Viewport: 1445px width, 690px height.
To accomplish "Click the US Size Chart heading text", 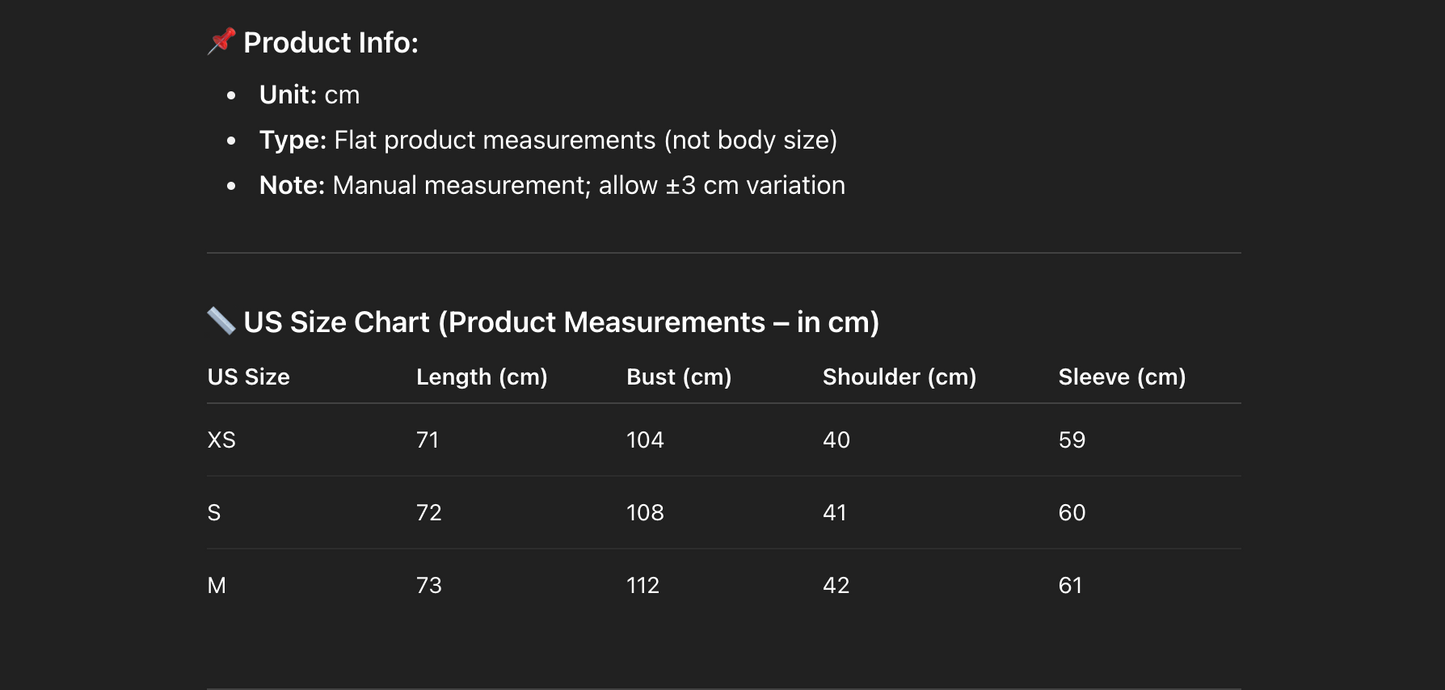I will point(561,322).
